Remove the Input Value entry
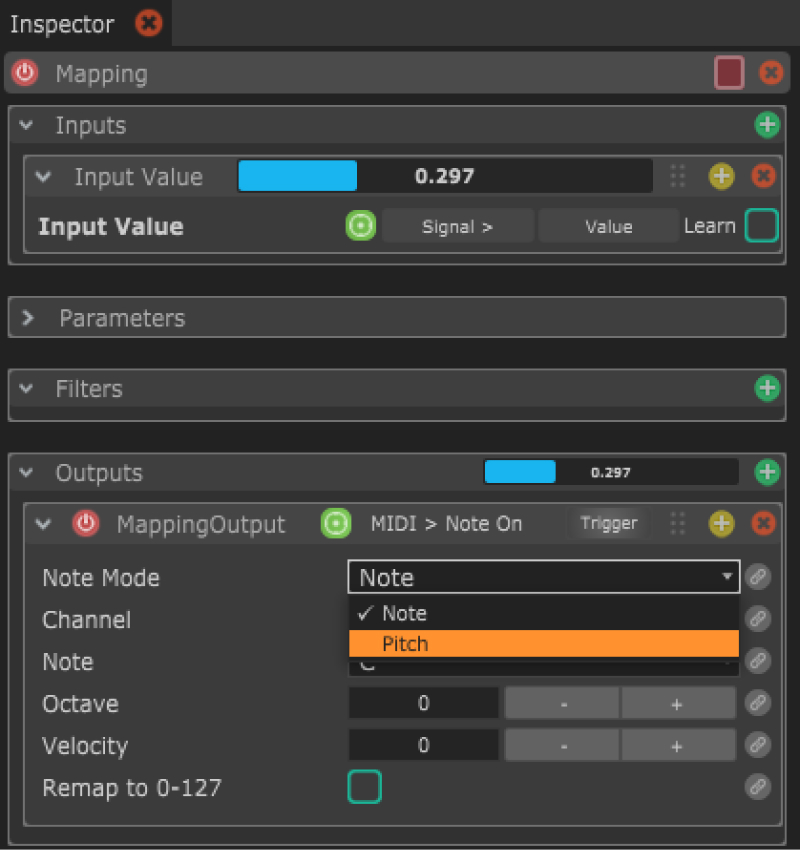800x850 pixels. (x=763, y=177)
